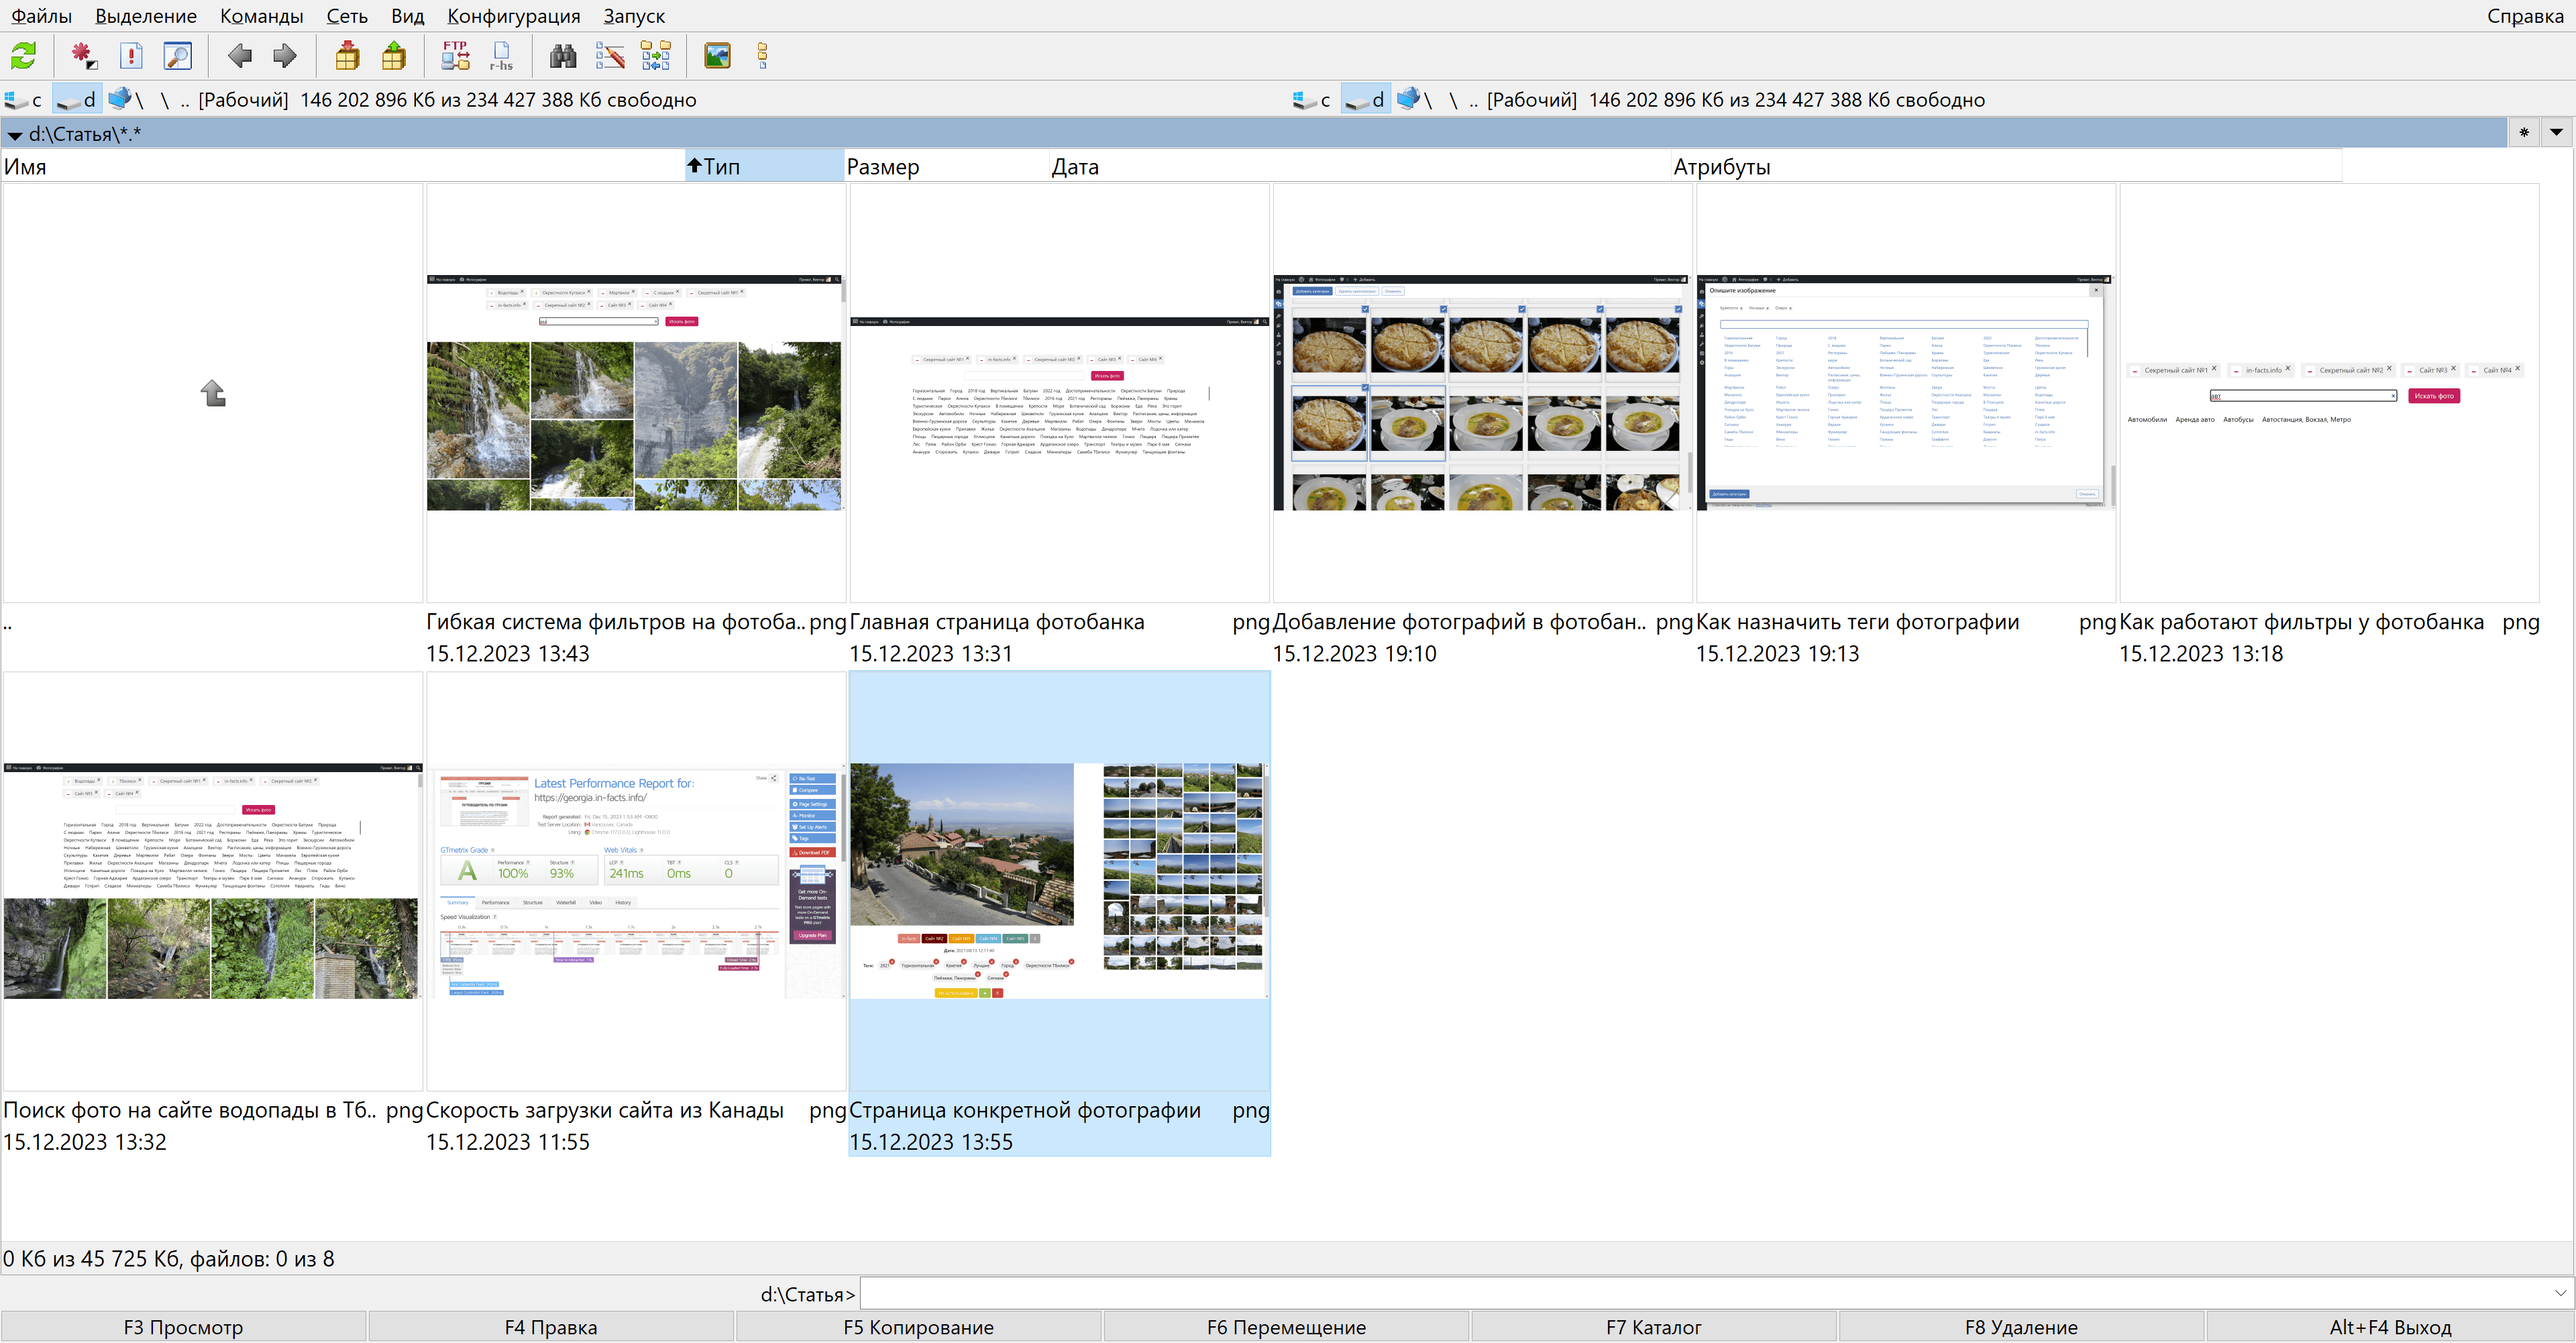Select drive d in right drive bar
The height and width of the screenshot is (1343, 2576).
(1366, 100)
